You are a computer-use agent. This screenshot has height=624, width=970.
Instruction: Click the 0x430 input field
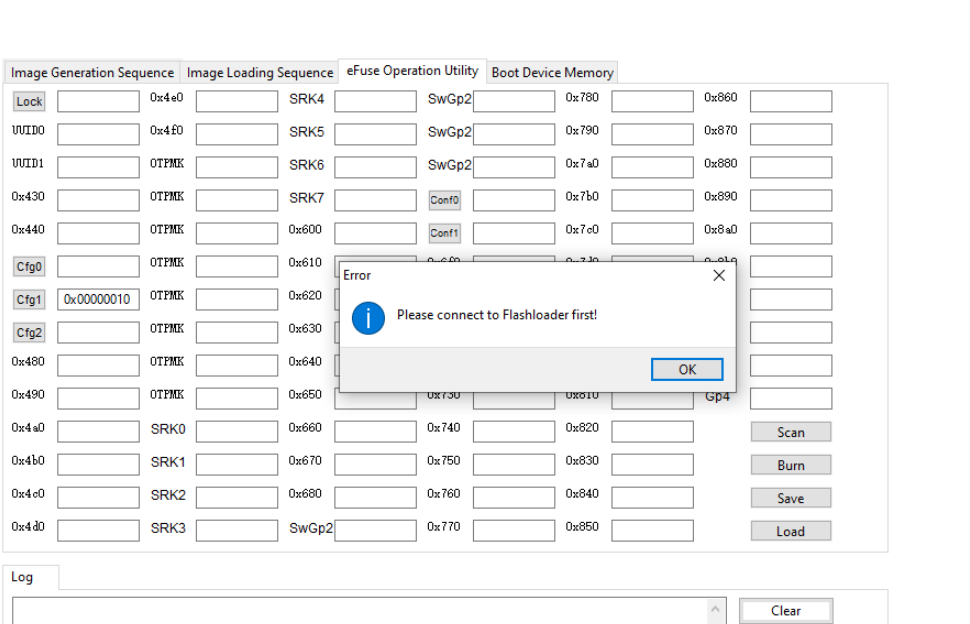(98, 200)
